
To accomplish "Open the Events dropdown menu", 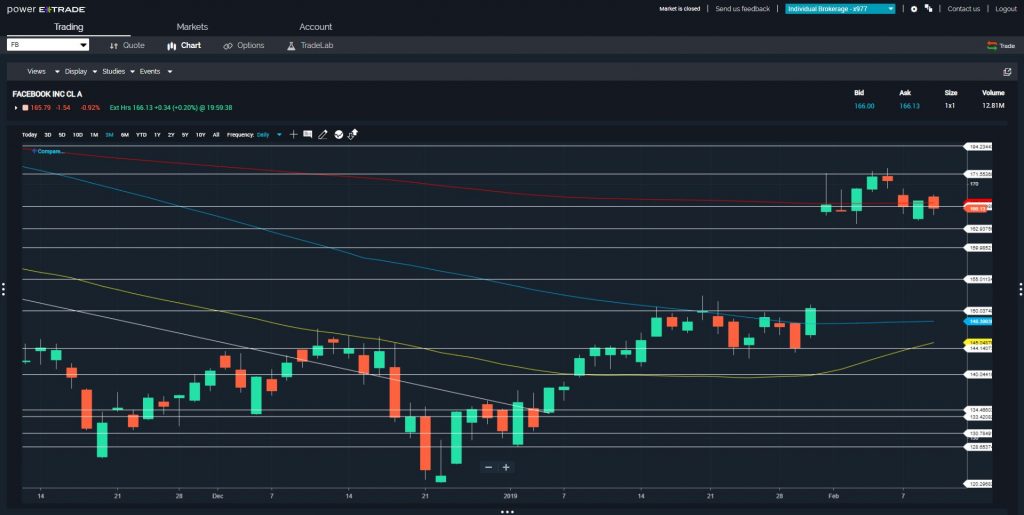I will (156, 71).
